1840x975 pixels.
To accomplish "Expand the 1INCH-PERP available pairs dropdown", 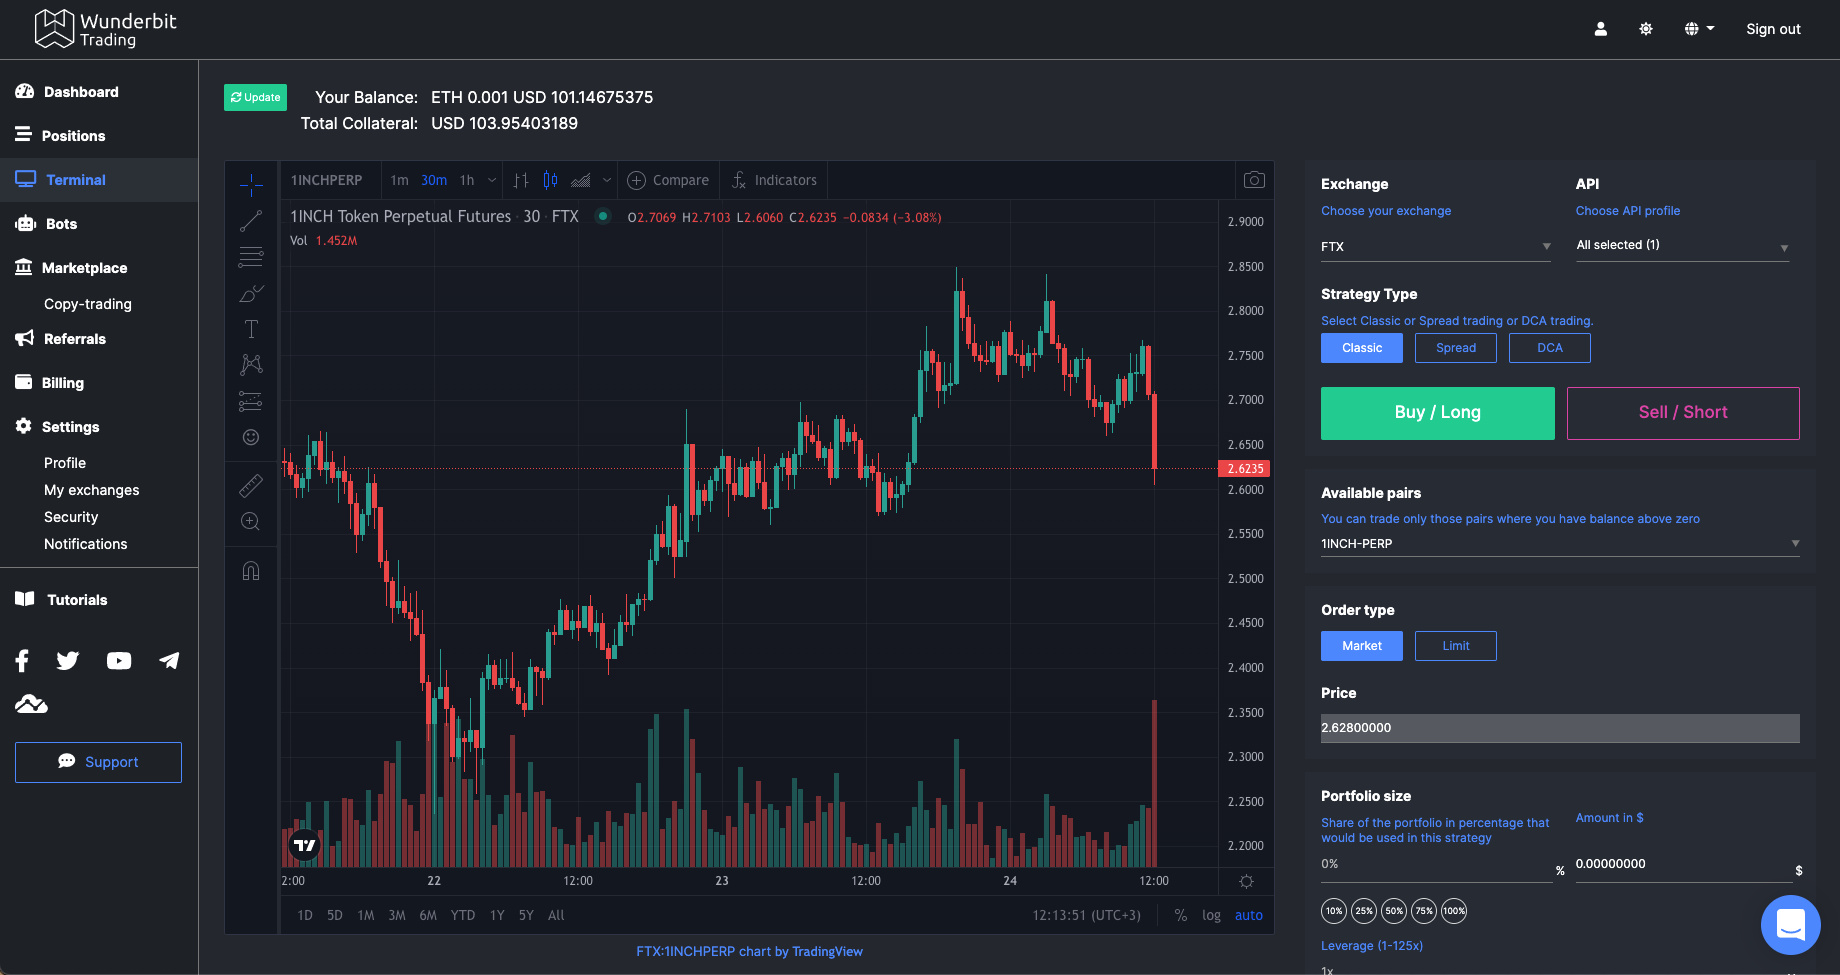I will click(1560, 544).
